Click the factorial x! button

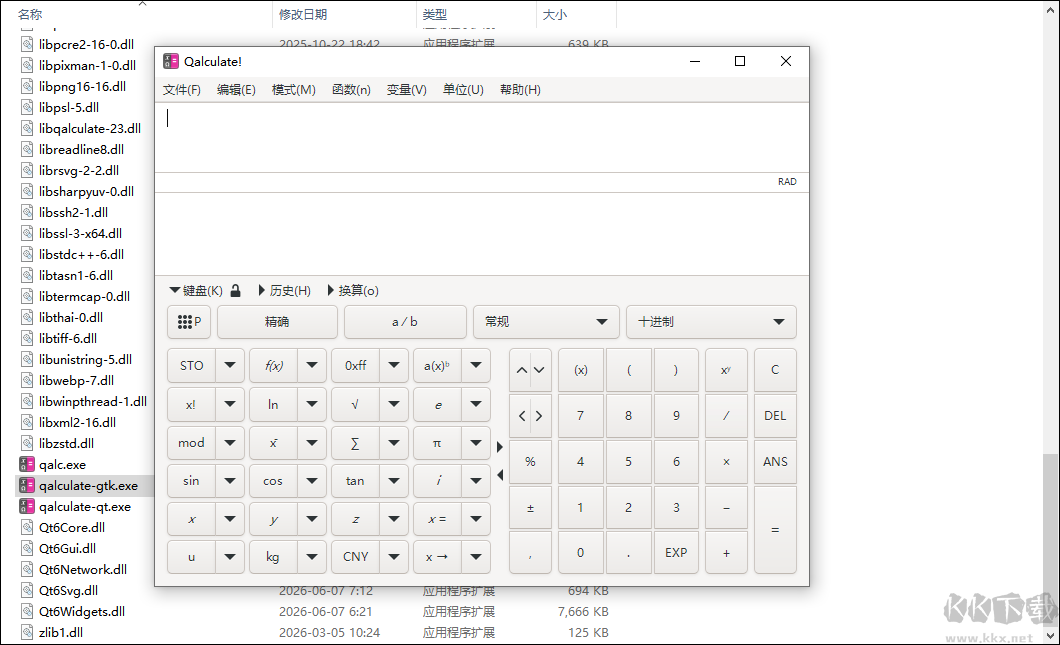coord(191,404)
